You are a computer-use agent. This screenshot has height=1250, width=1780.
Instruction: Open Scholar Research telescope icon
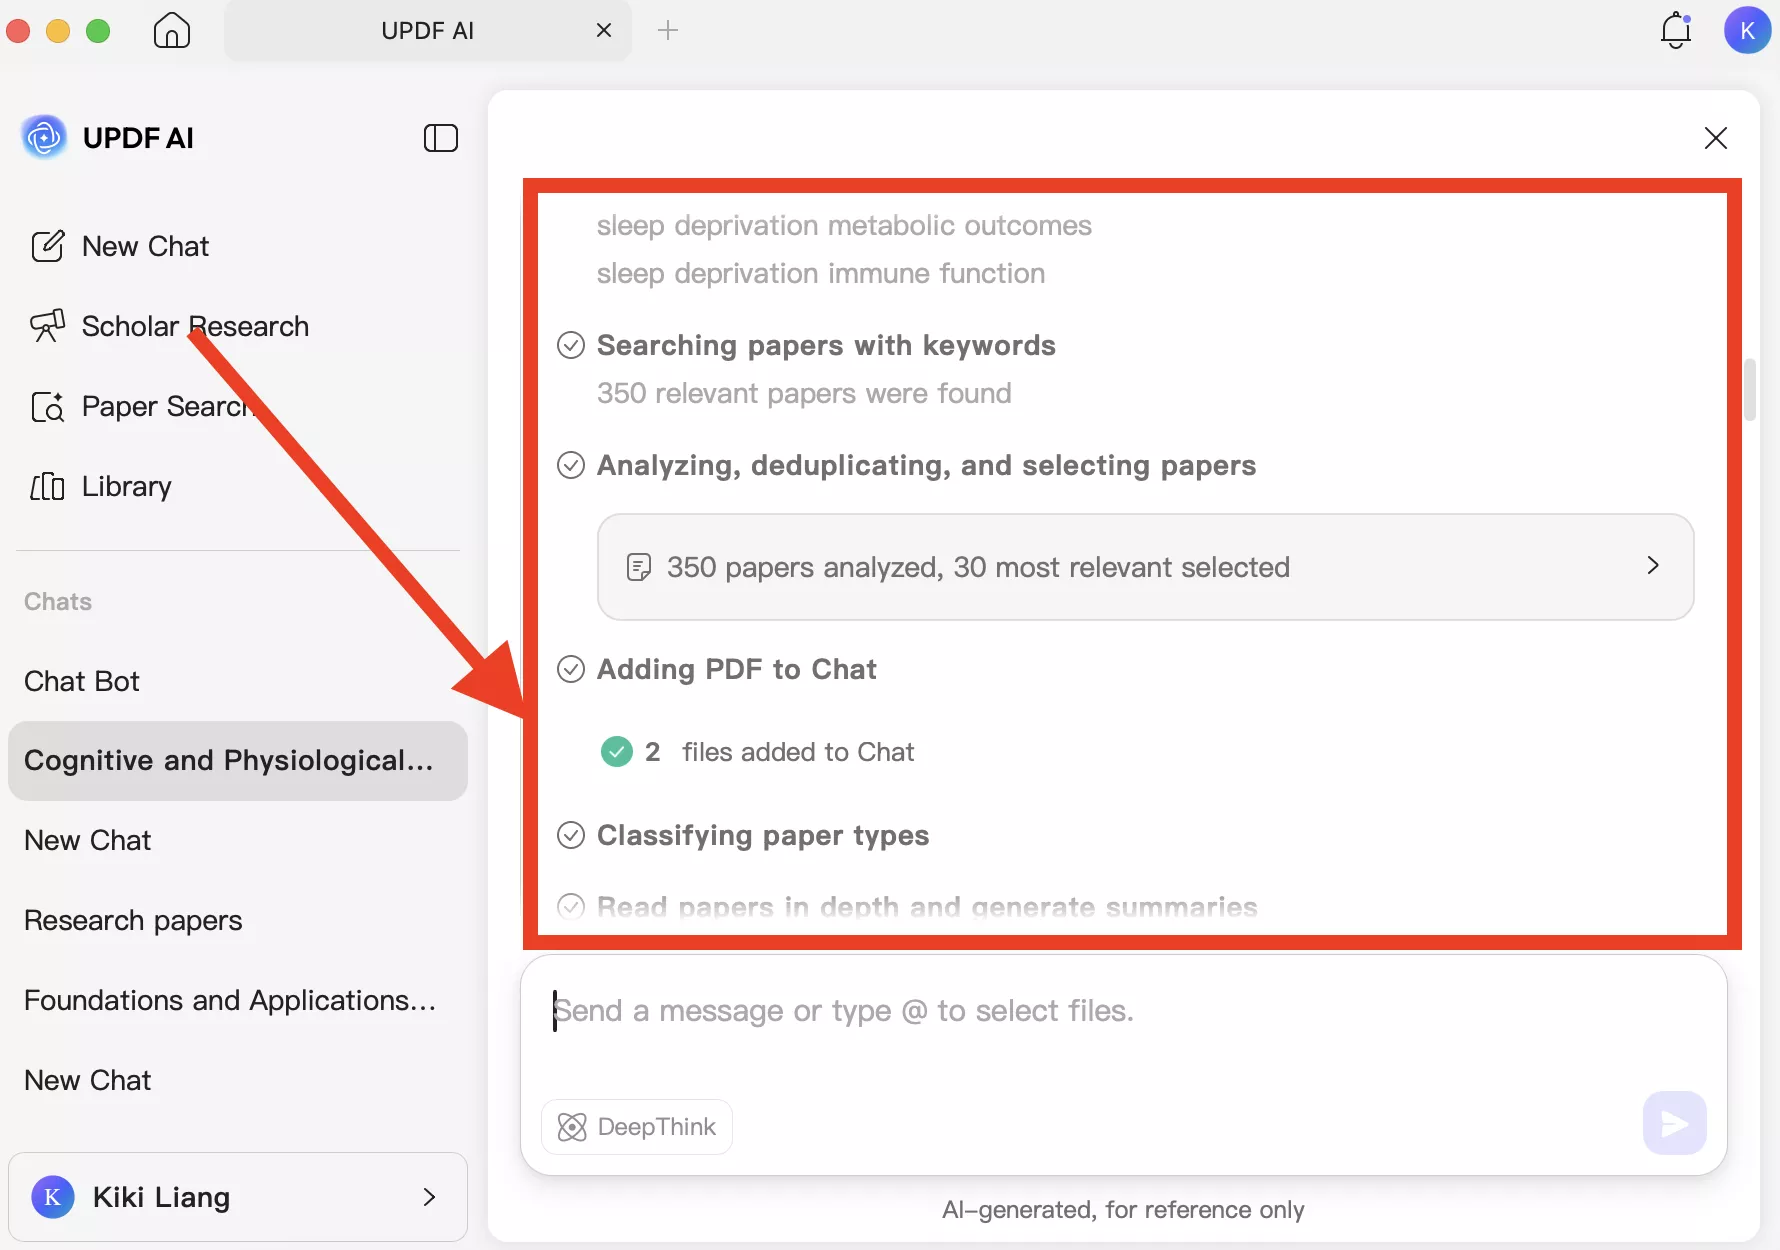[x=47, y=326]
